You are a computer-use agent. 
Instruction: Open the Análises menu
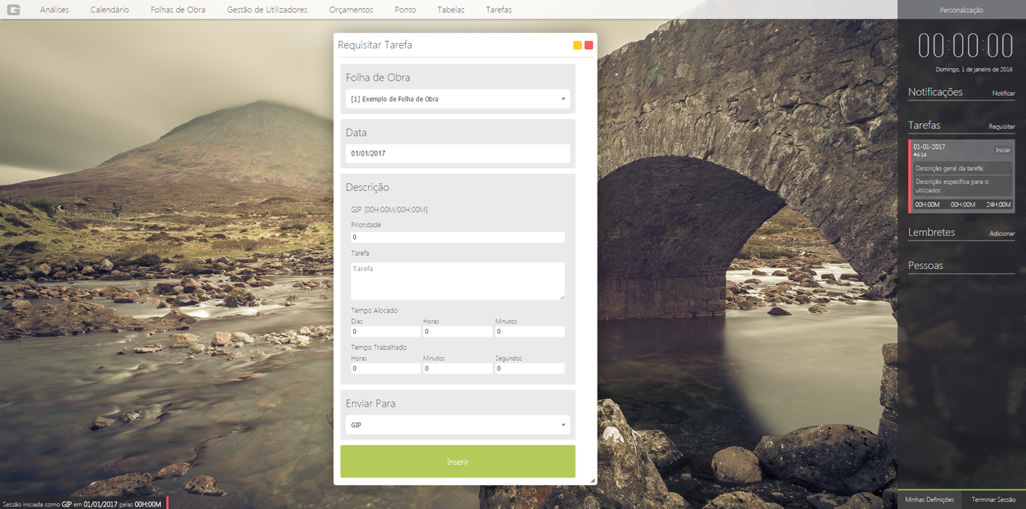(x=54, y=10)
